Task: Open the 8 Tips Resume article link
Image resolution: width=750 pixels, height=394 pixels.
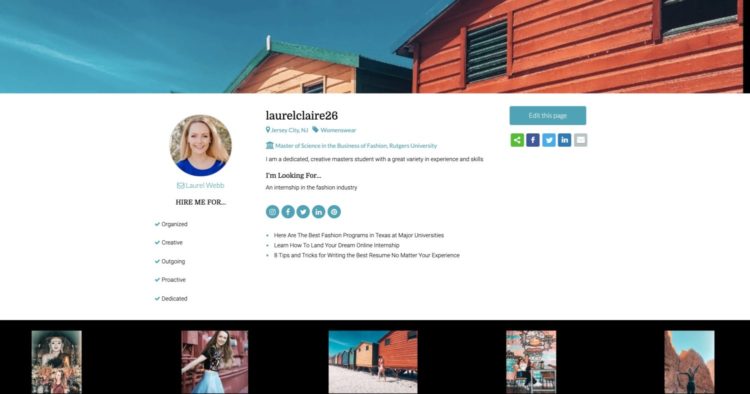Action: 366,255
